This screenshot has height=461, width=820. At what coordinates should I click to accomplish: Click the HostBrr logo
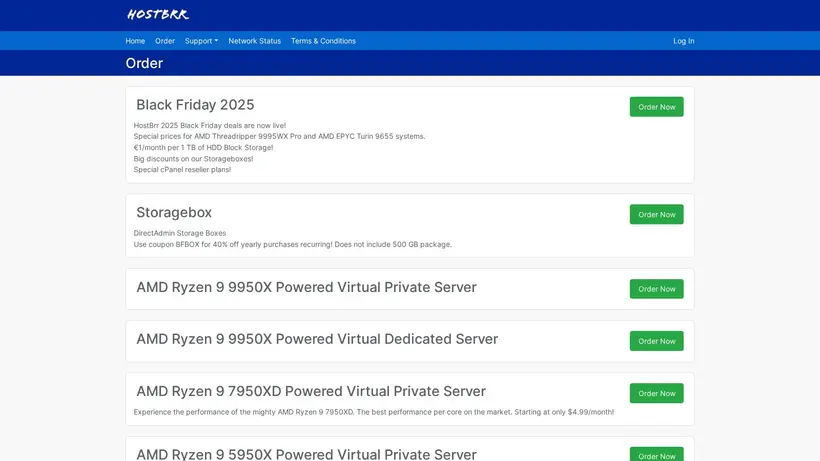click(157, 14)
